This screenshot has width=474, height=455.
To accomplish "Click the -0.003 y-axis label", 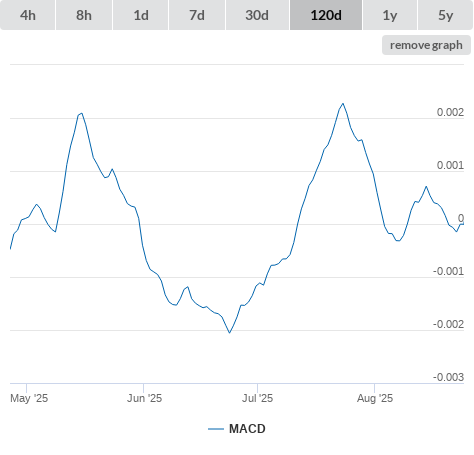I will [448, 377].
